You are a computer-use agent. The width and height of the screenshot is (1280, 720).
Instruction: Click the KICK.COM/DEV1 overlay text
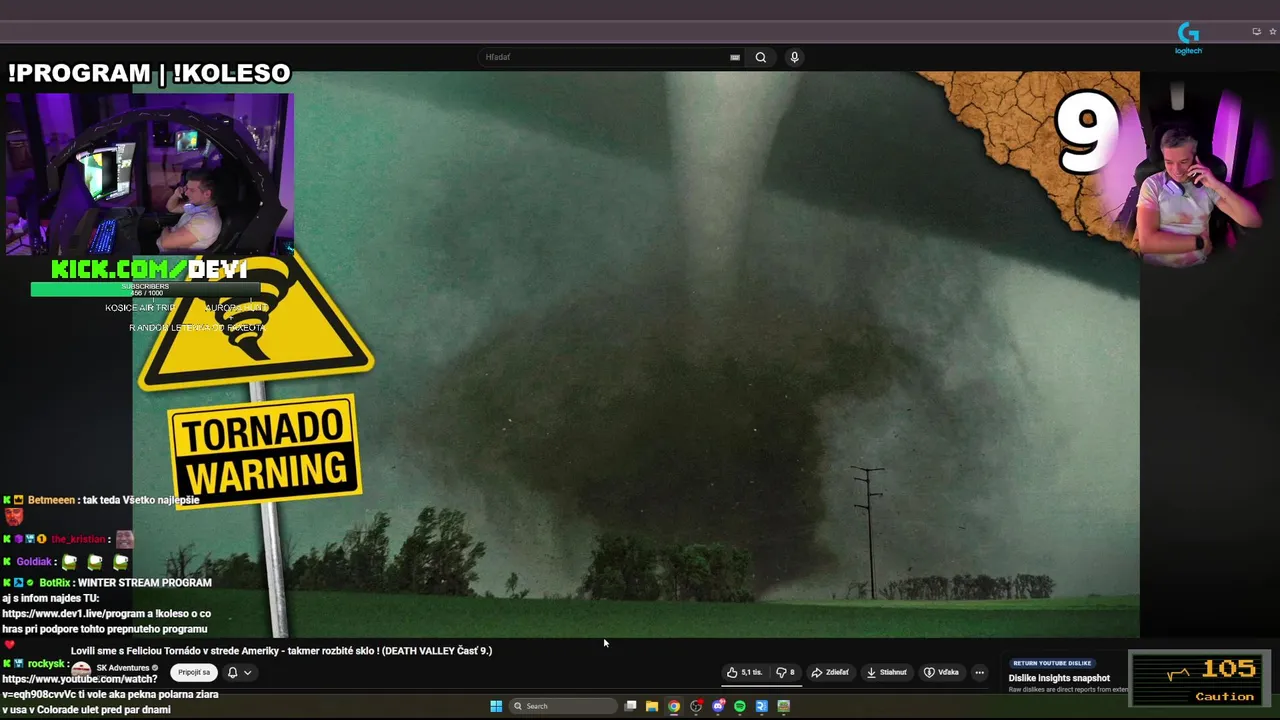point(149,269)
